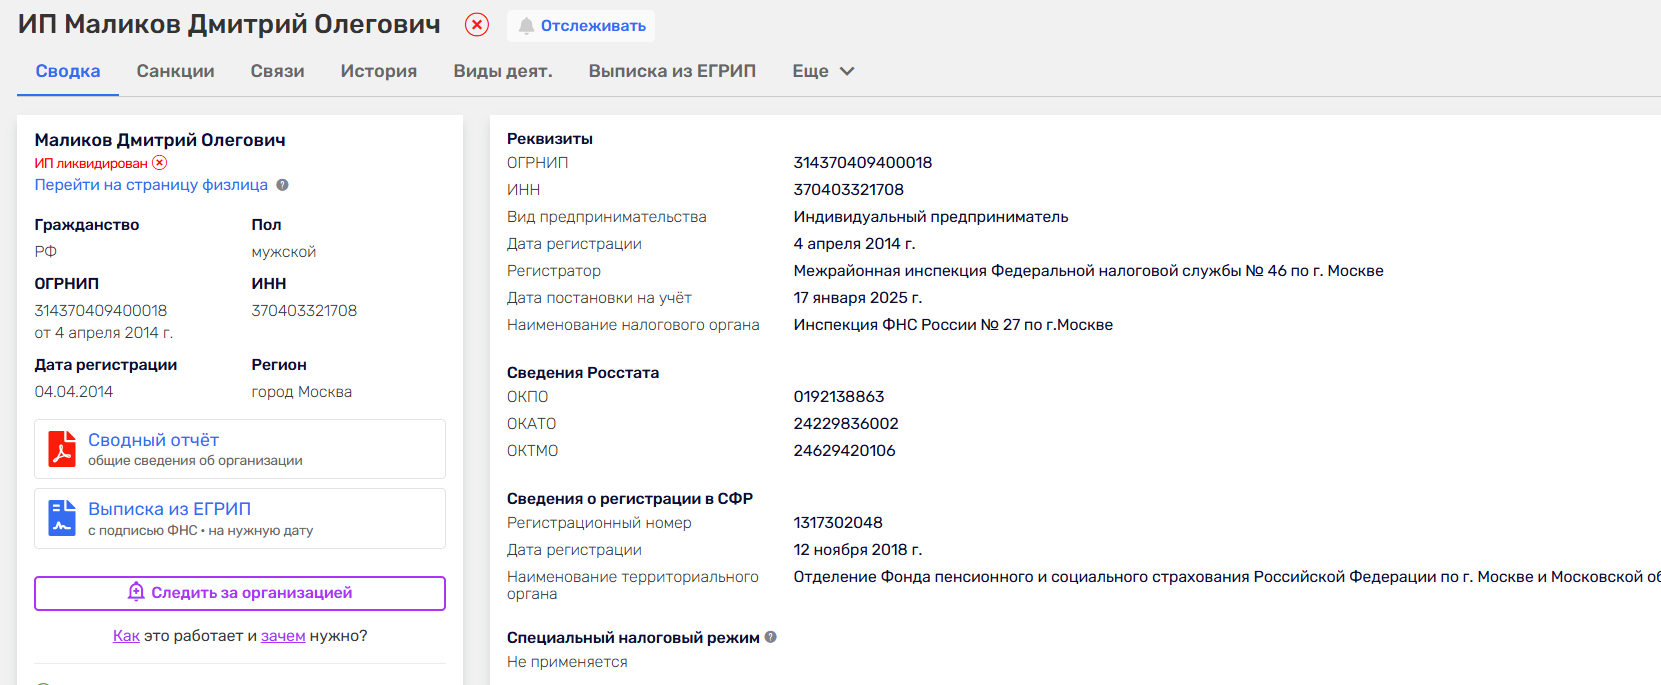1661x685 pixels.
Task: Click OKTMO value 24629420106
Action: click(x=845, y=451)
